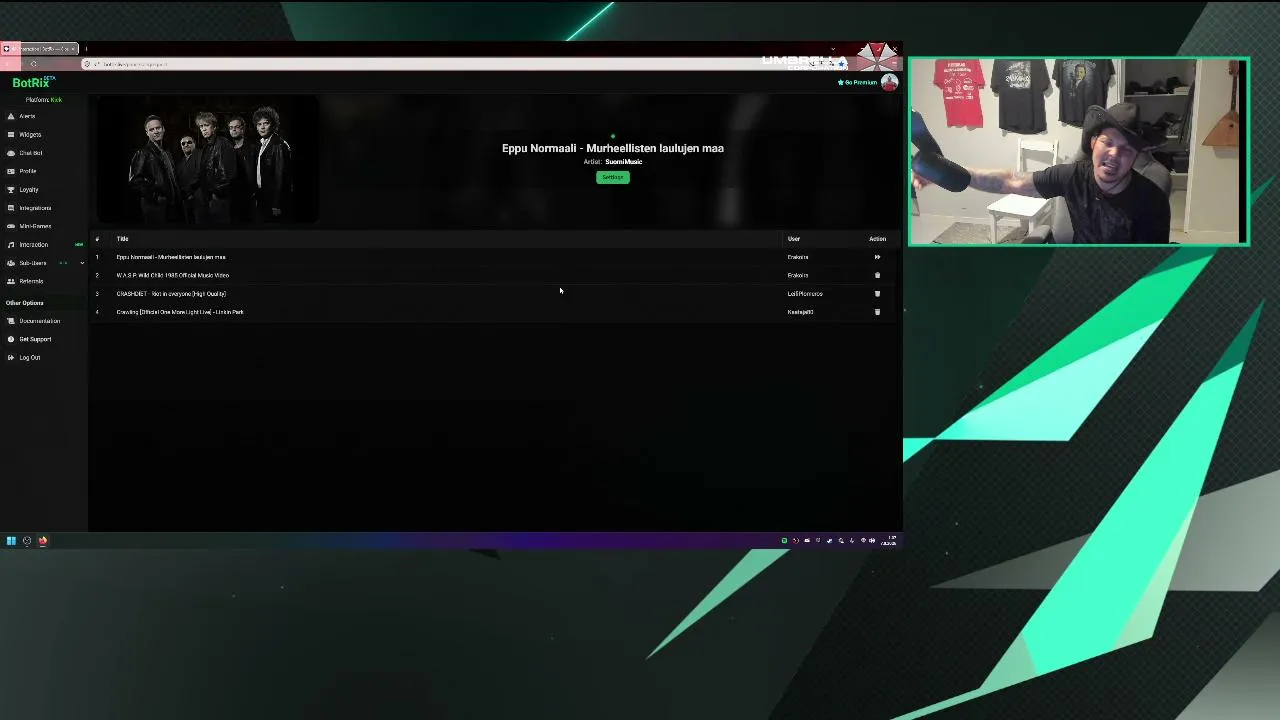1280x720 pixels.
Task: Open the Loyalty trophy icon
Action: point(11,189)
